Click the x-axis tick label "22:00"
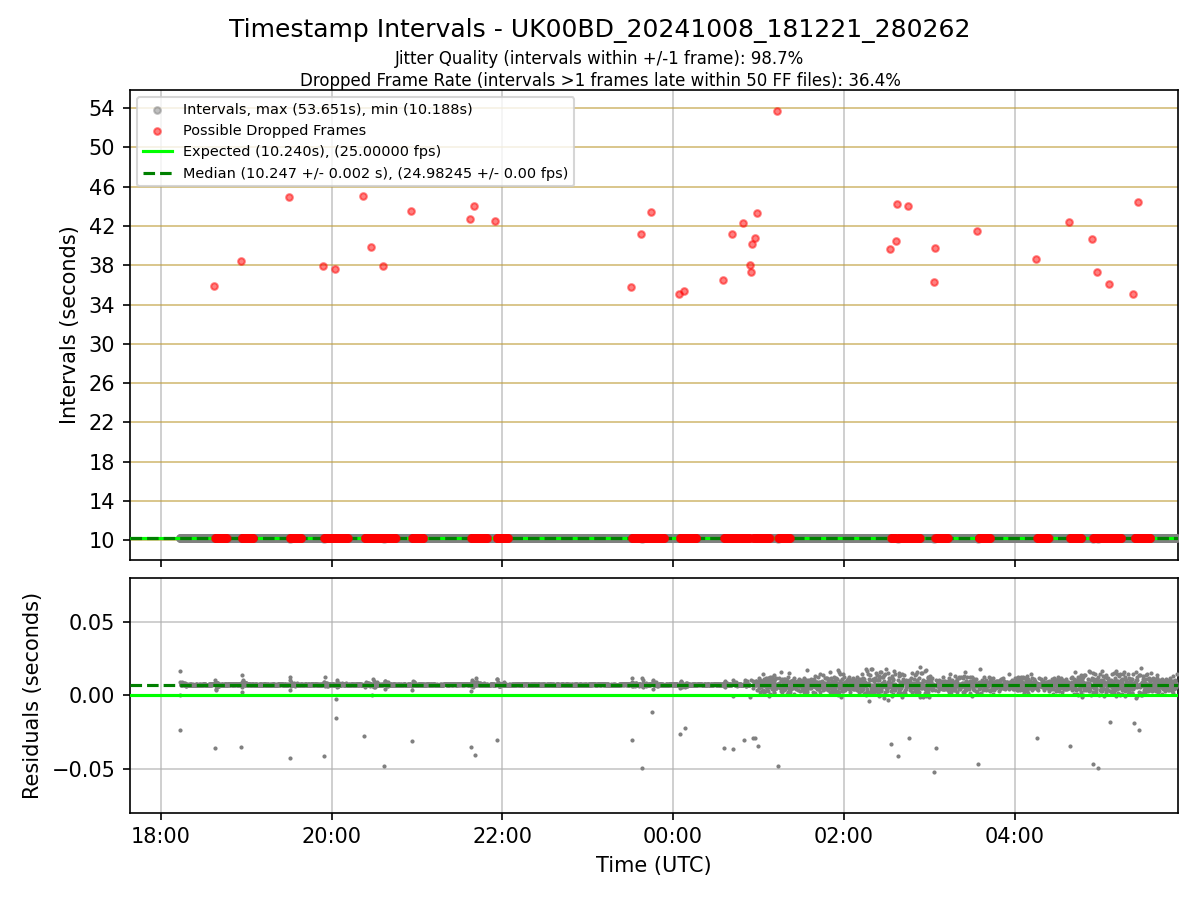Screen dimensions: 1200x900 [502, 834]
